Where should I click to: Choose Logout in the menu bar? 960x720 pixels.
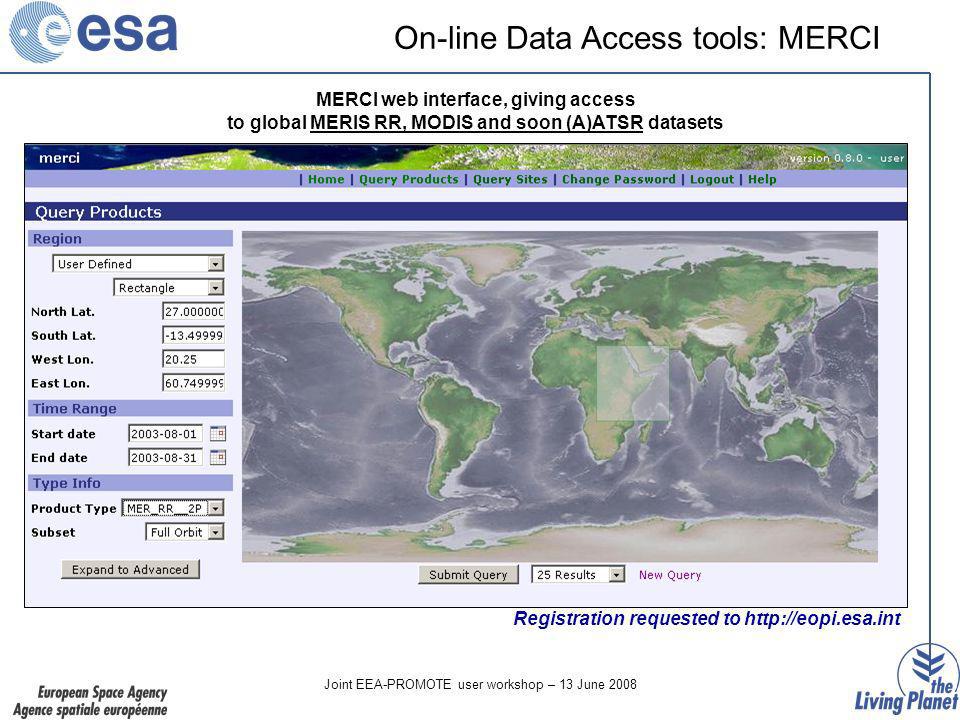click(711, 179)
